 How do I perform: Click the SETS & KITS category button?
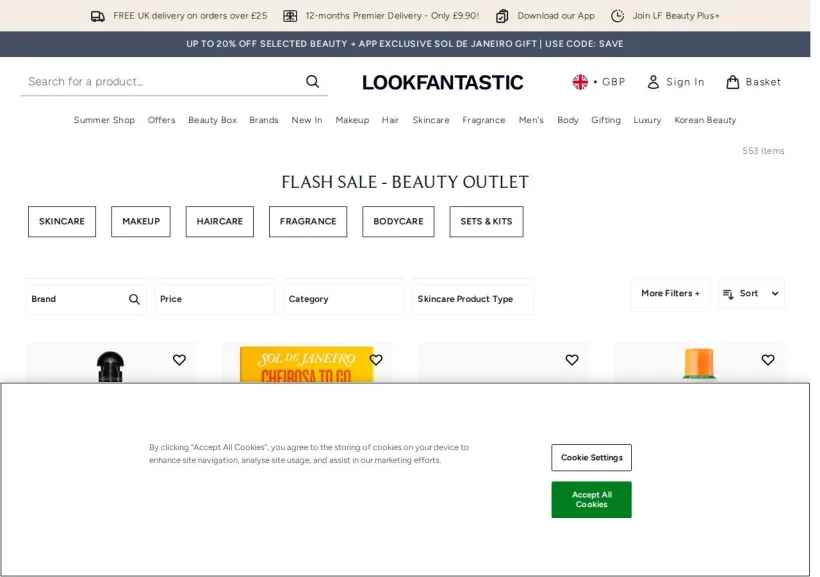[486, 222]
